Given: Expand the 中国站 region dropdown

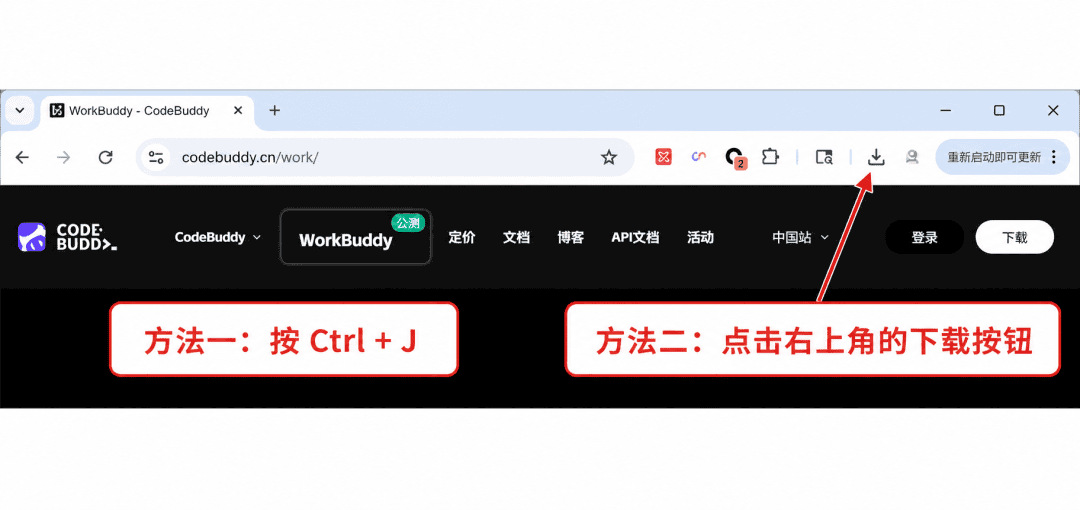Looking at the screenshot, I should (x=800, y=237).
